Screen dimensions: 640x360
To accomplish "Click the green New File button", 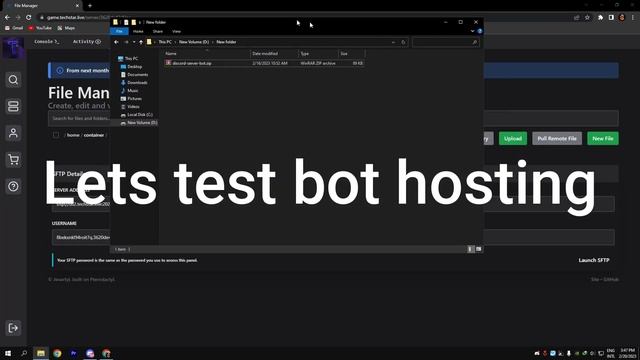I will pos(603,138).
